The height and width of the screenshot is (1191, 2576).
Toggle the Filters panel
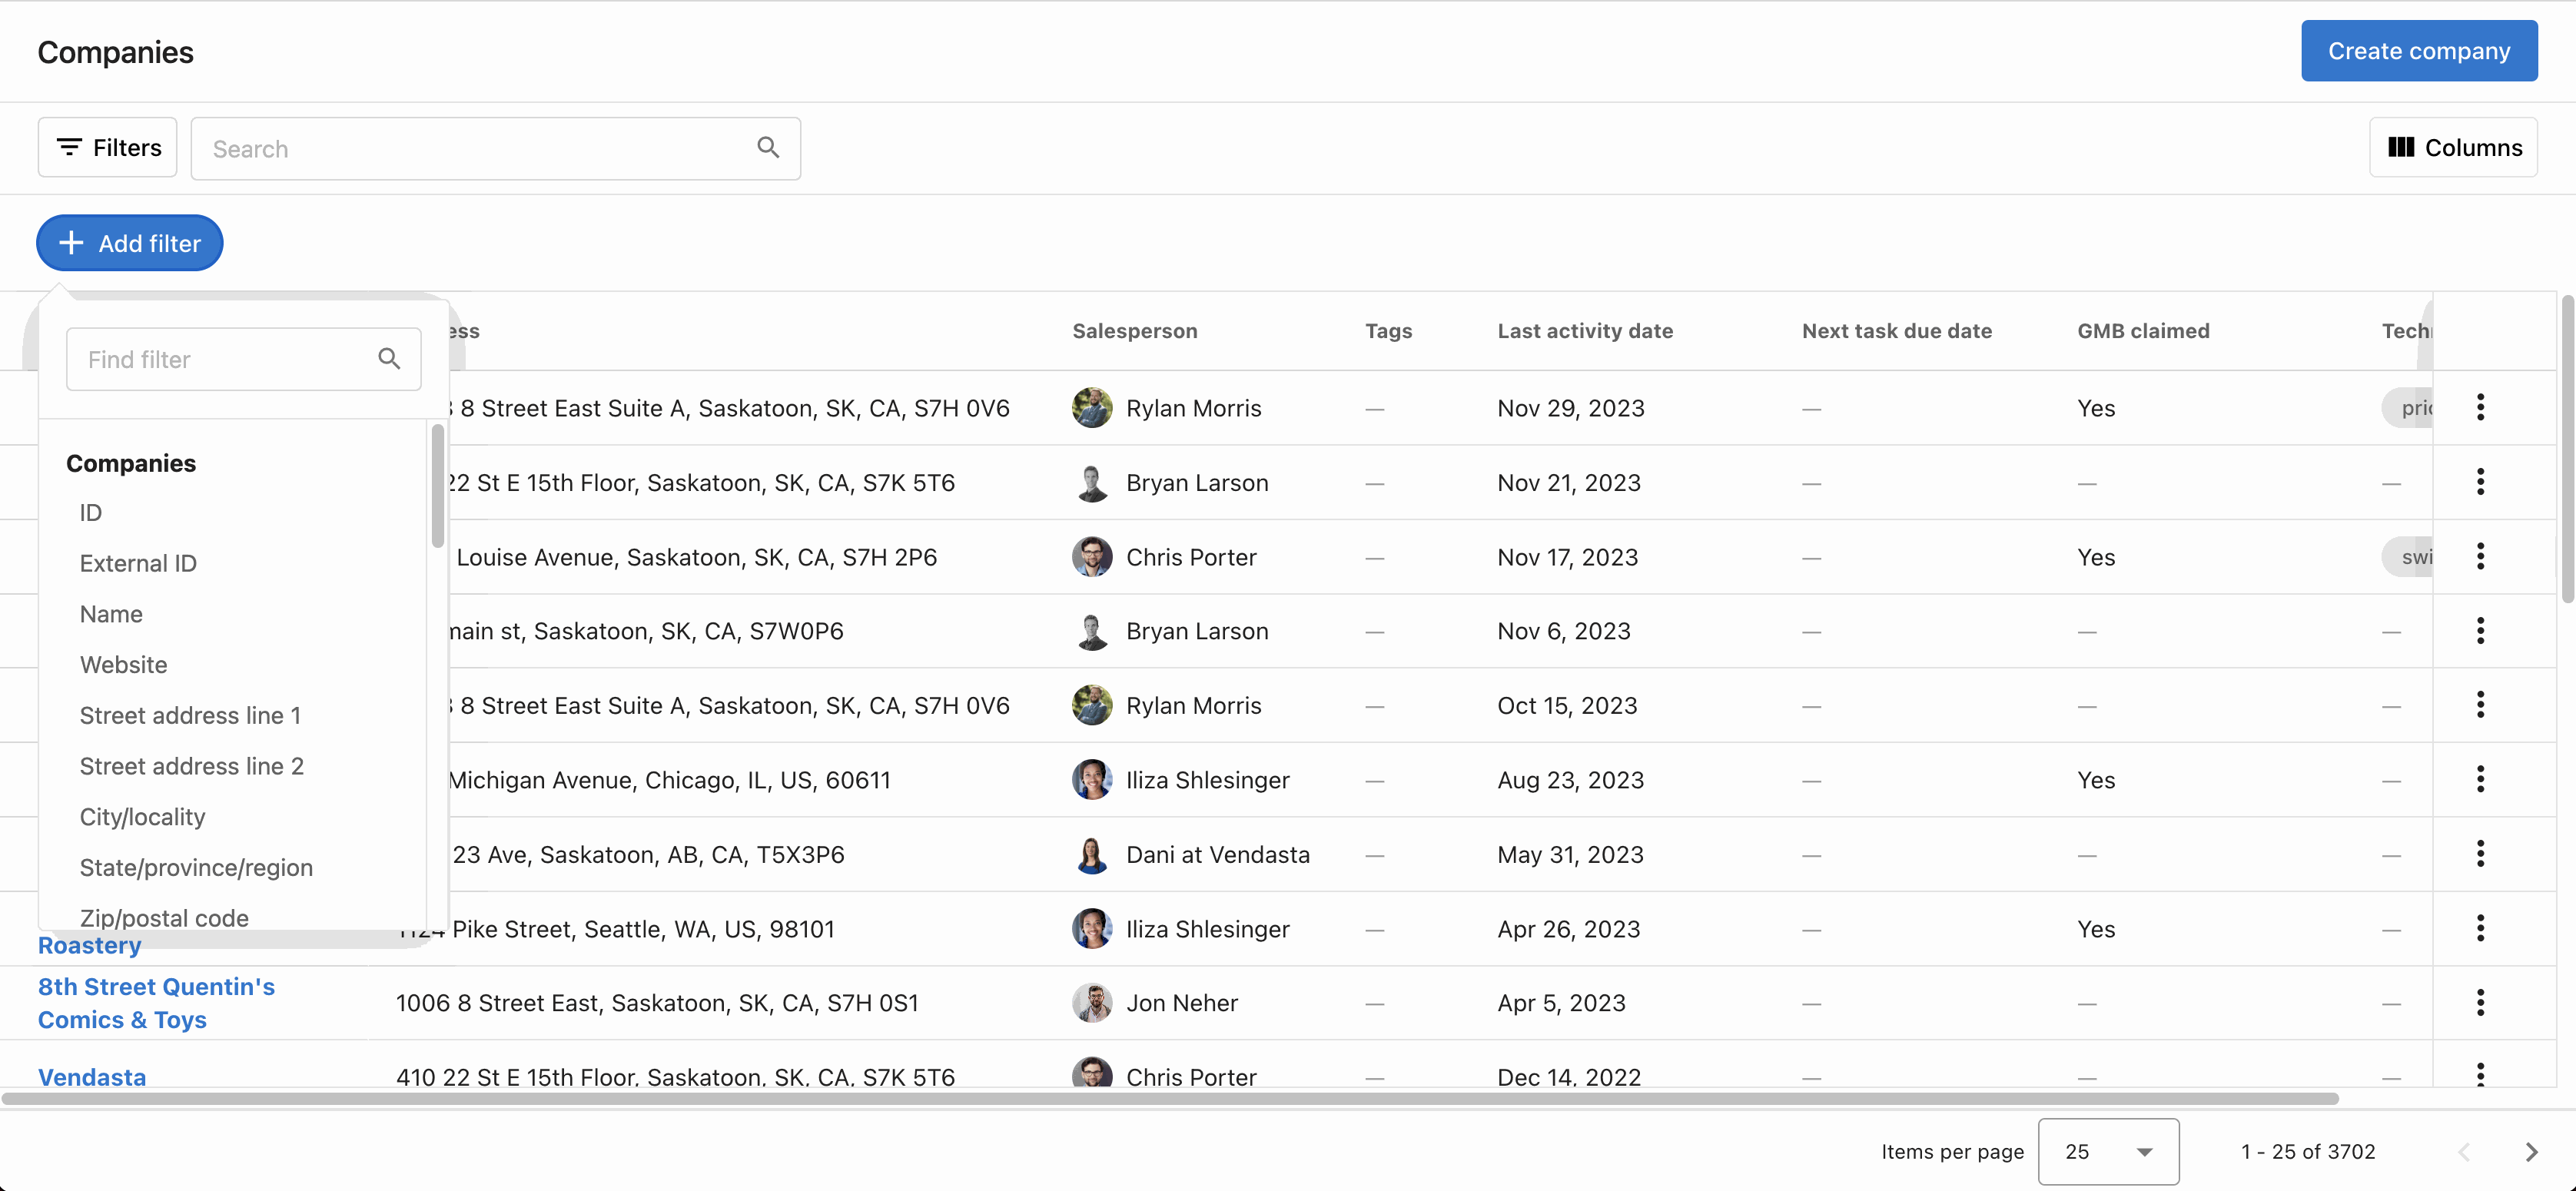(x=108, y=148)
